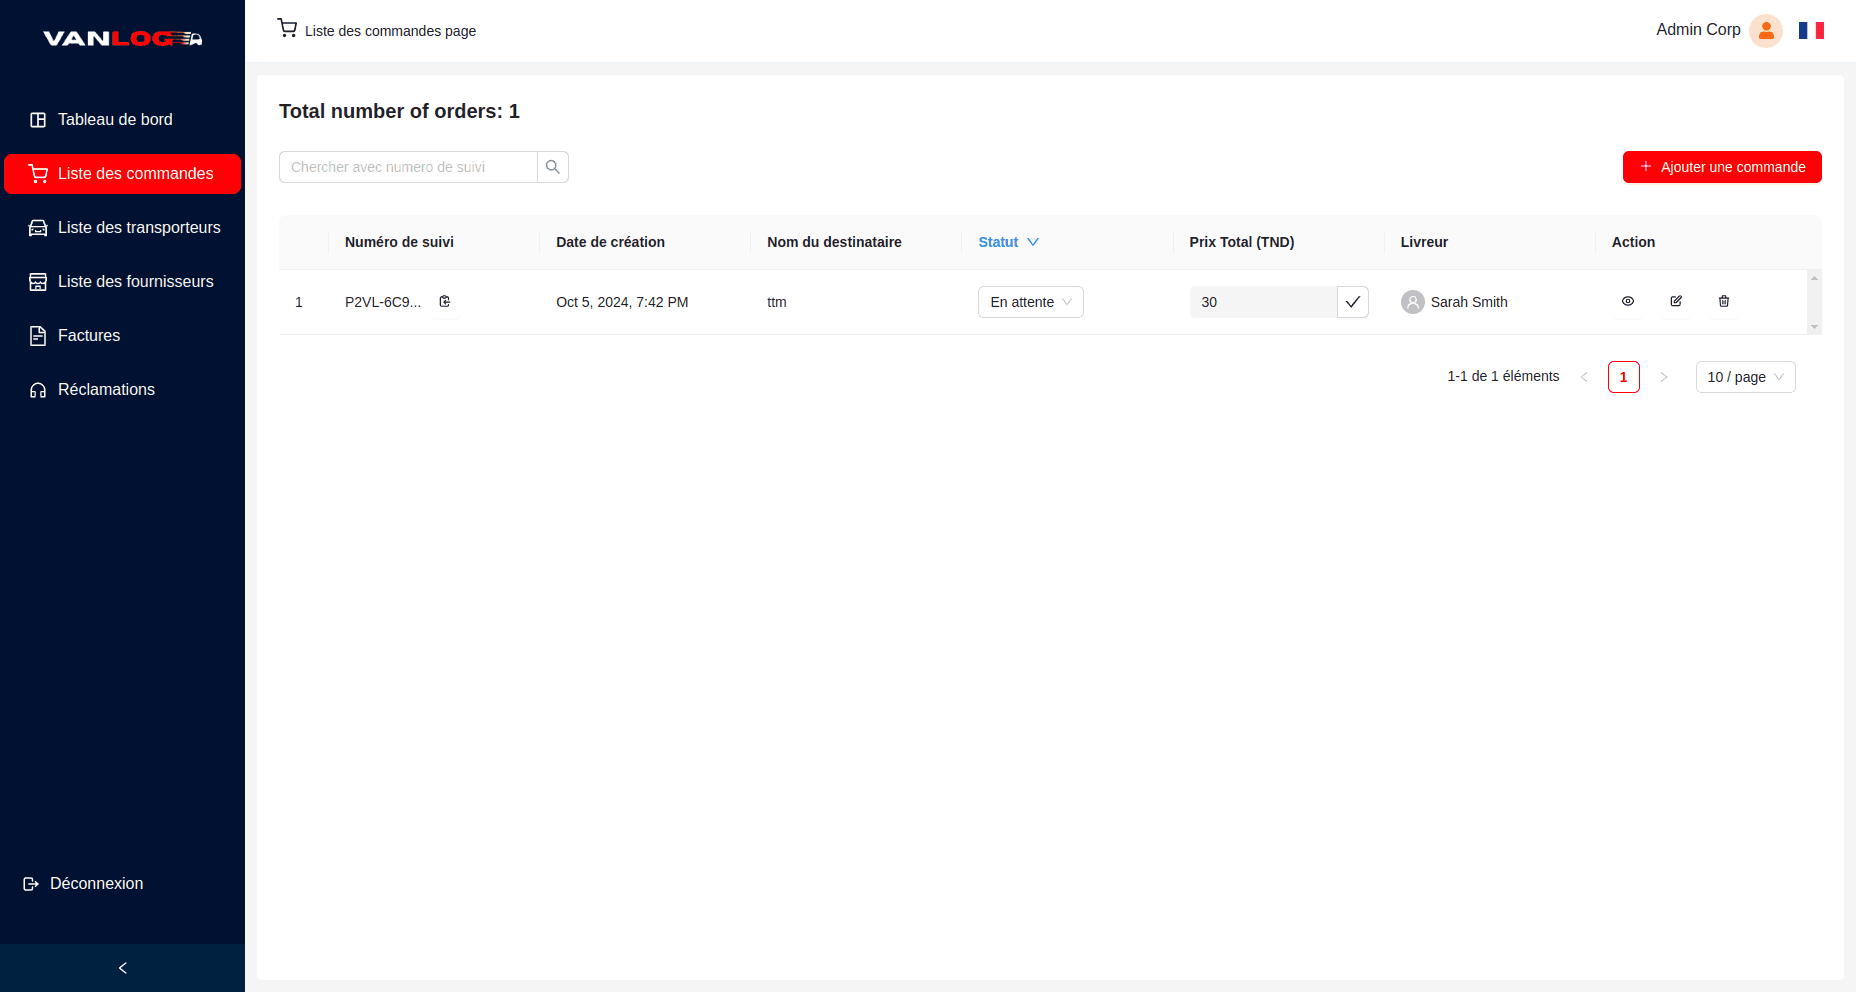This screenshot has height=992, width=1856.
Task: Collapse the sidebar with the left chevron
Action: coord(122,968)
